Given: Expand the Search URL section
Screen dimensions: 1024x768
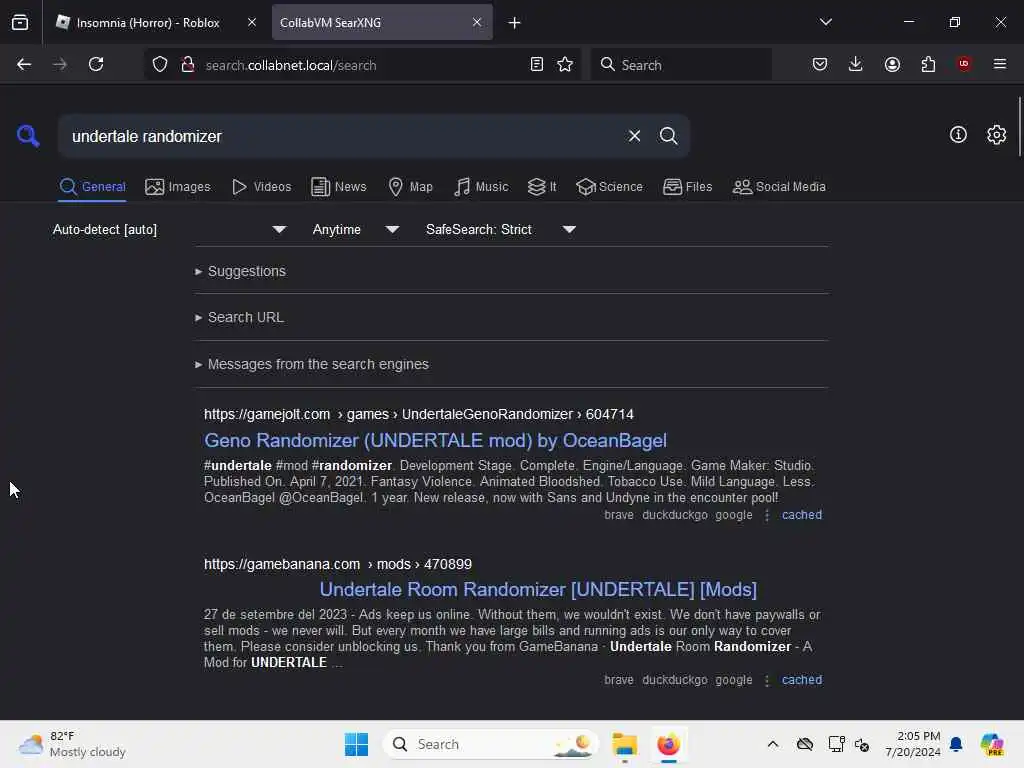Looking at the screenshot, I should 239,317.
